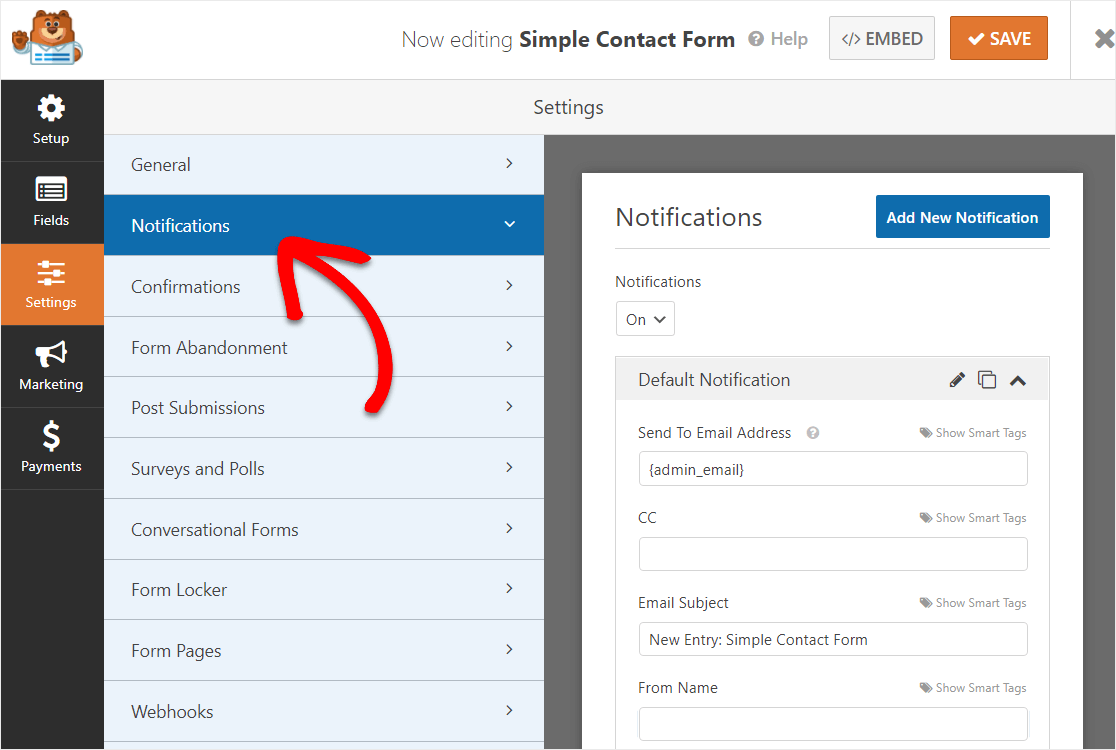Open Help next to the form title
This screenshot has width=1116, height=750.
coord(778,39)
